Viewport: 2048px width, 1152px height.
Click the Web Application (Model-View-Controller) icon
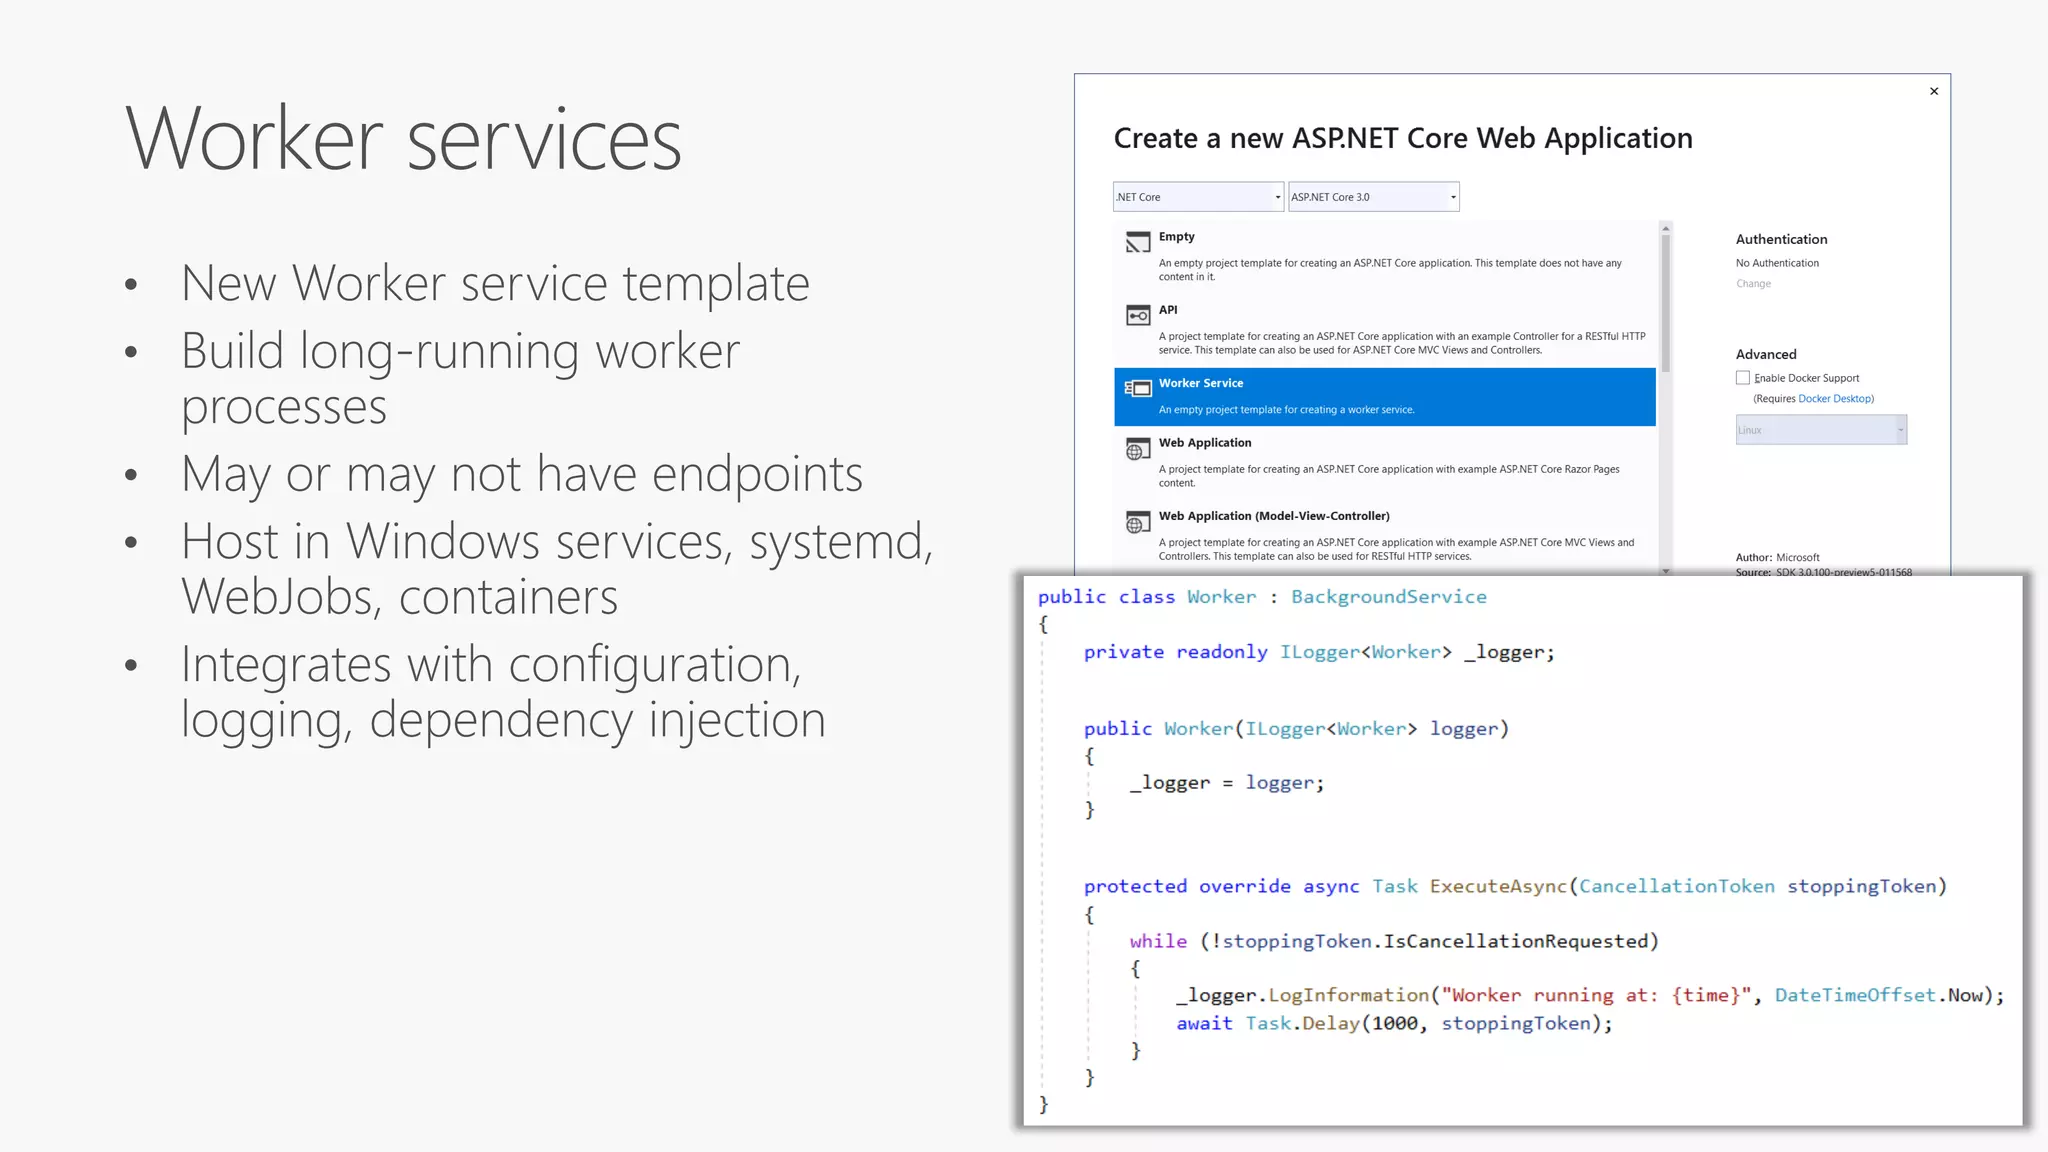(1138, 523)
